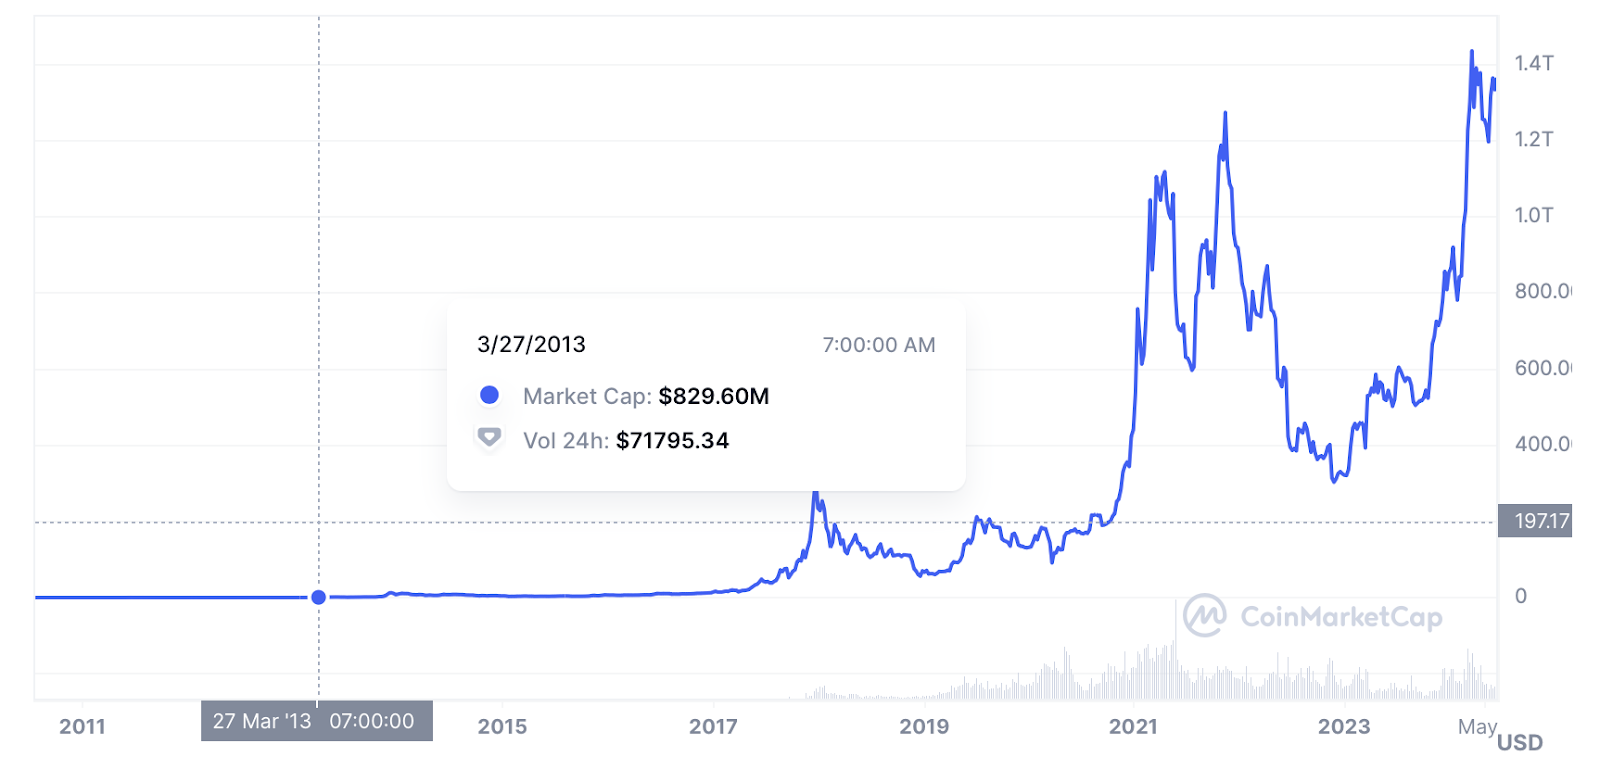Image resolution: width=1600 pixels, height=769 pixels.
Task: Click the $829.60M market cap value
Action: [x=714, y=396]
